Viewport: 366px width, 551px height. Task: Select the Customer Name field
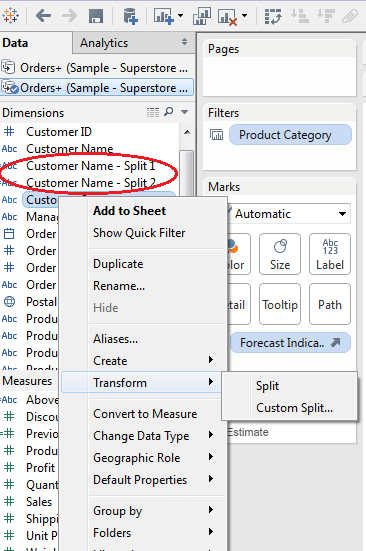coord(70,149)
